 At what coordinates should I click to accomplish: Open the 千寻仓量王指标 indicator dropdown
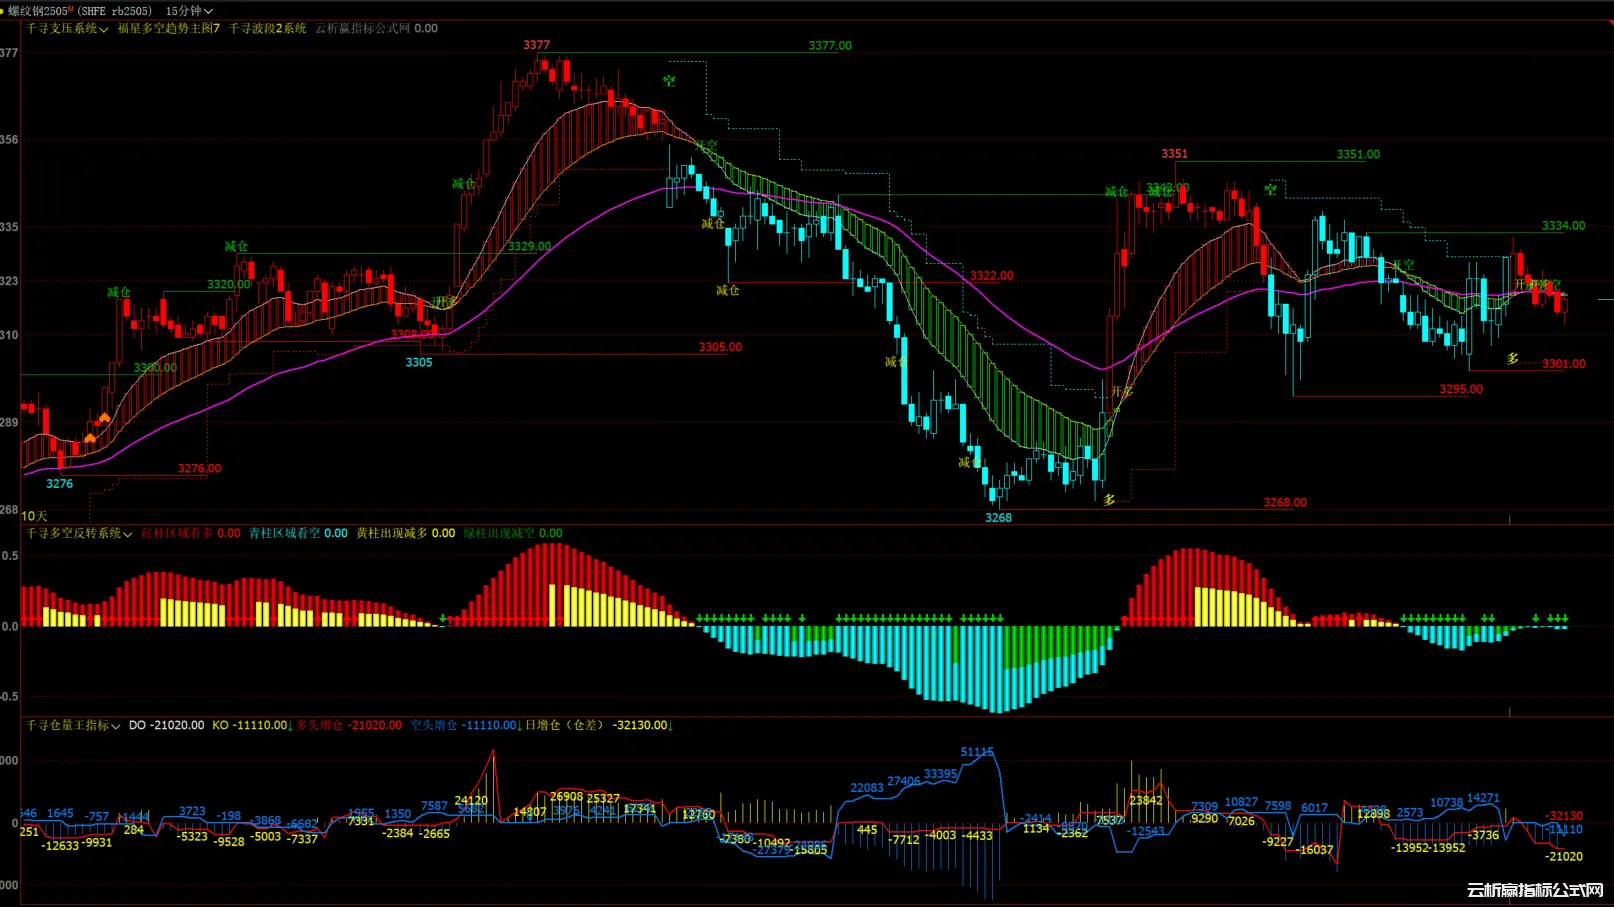(x=73, y=726)
